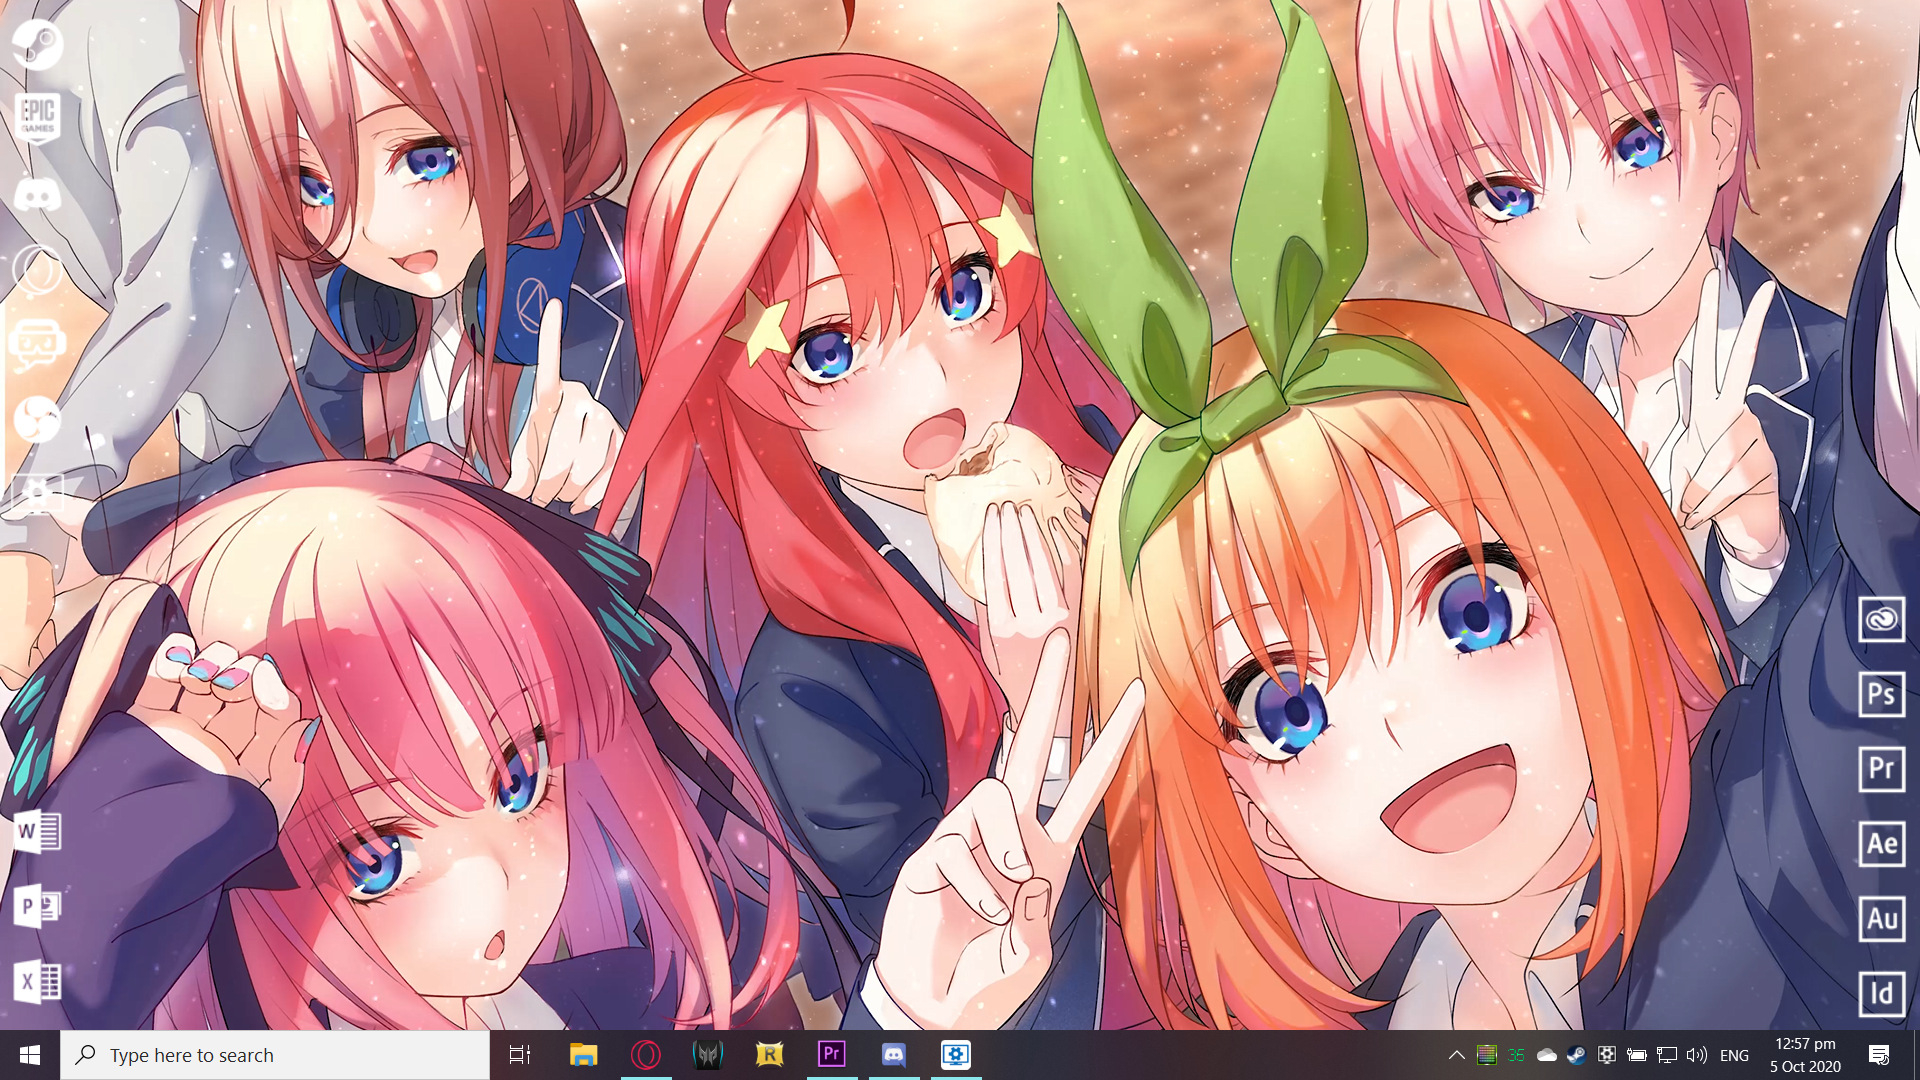Select the Premiere Pro (Pr) desktop icon
Viewport: 1920px width, 1080px height.
tap(1881, 769)
